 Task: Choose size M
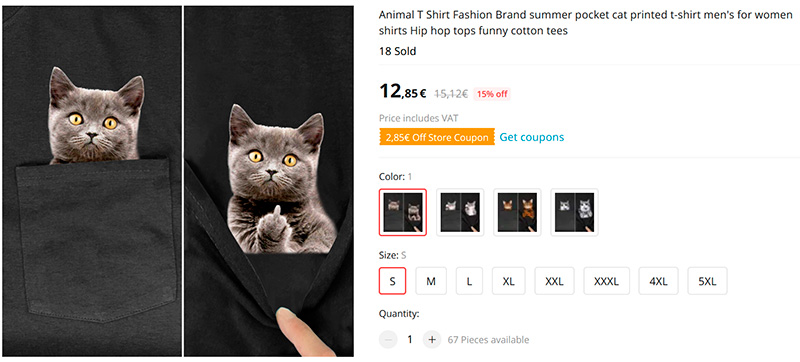click(431, 281)
